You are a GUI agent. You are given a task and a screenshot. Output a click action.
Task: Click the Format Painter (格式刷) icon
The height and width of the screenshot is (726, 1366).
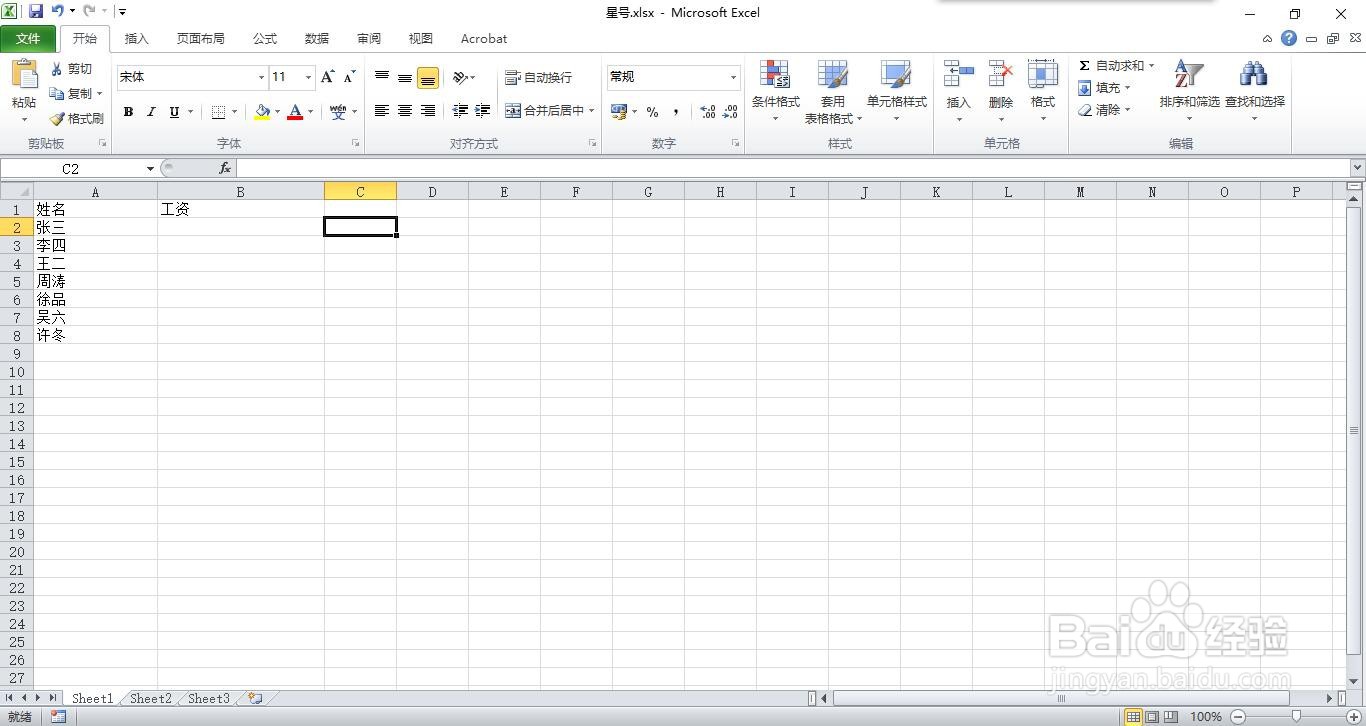point(57,118)
